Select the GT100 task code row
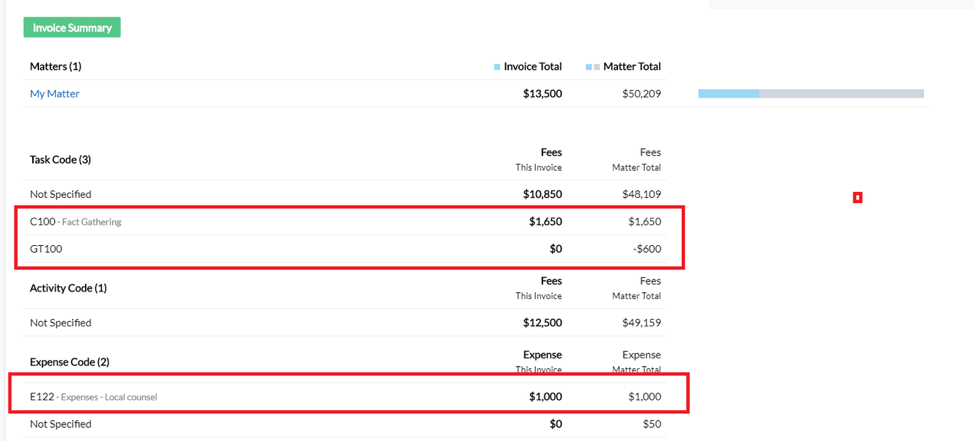The image size is (974, 441). 46,250
